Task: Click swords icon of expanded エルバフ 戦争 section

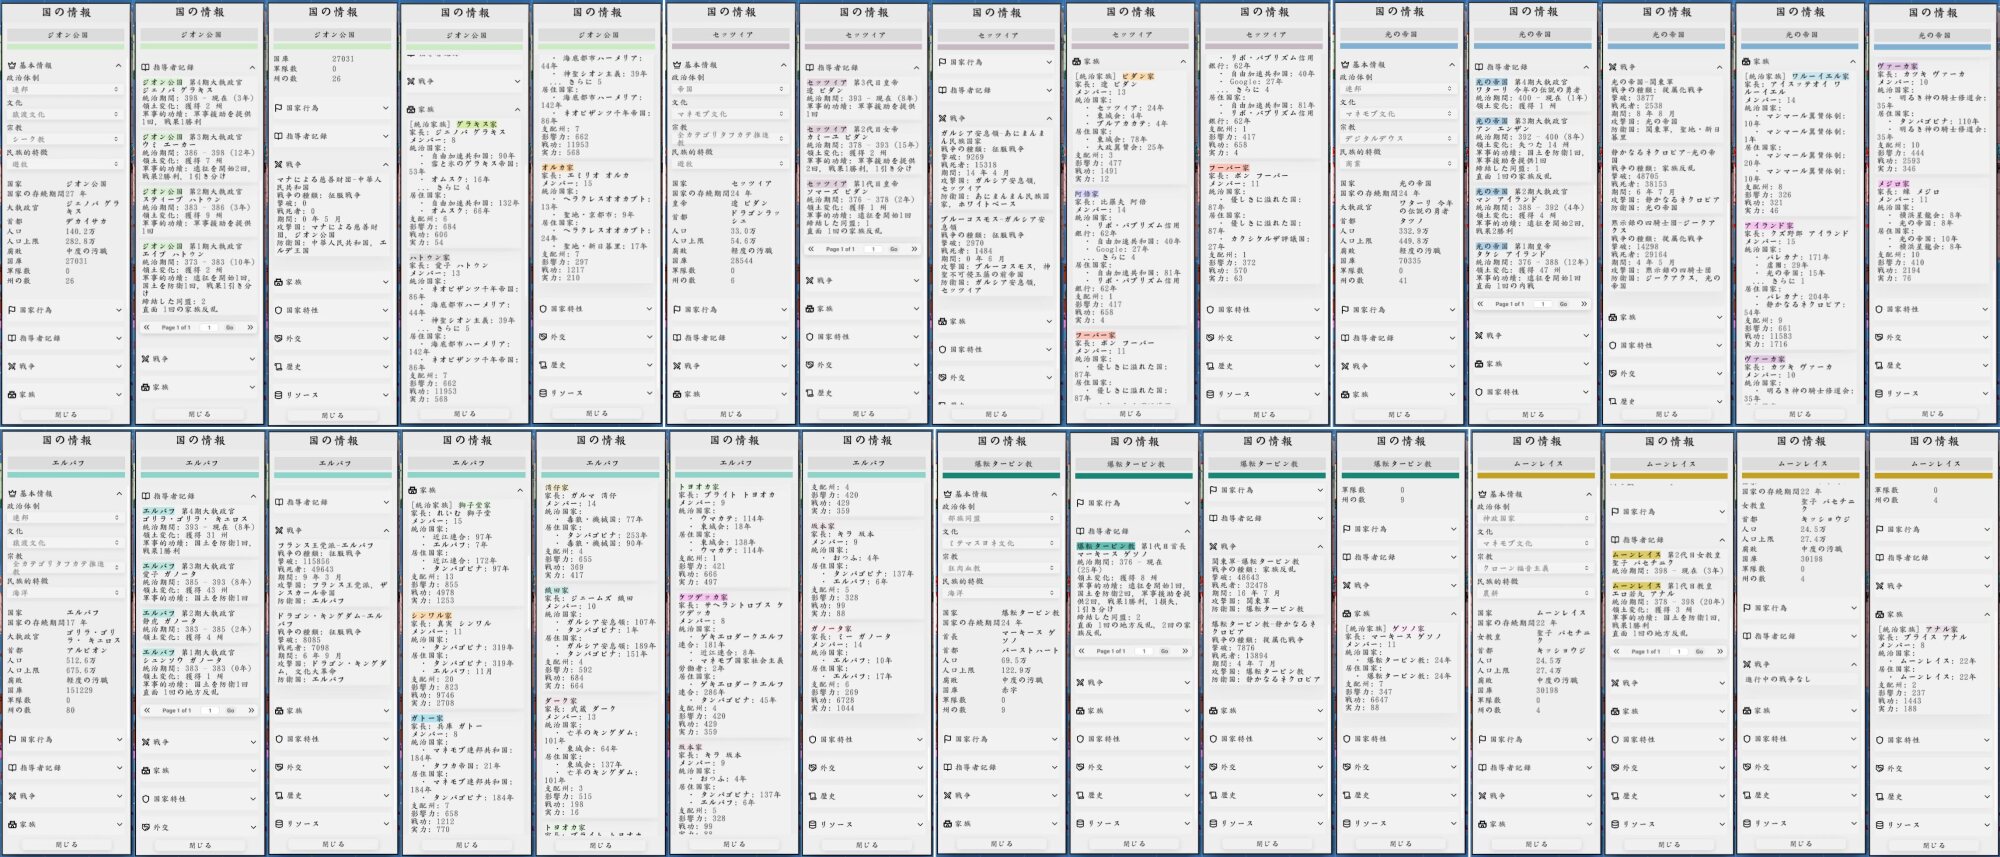Action: [279, 531]
